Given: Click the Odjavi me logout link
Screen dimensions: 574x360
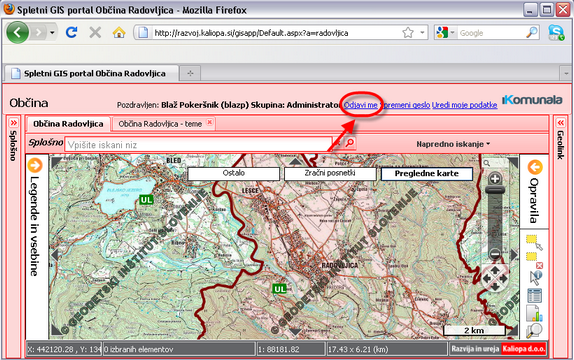Looking at the screenshot, I should pyautogui.click(x=361, y=105).
